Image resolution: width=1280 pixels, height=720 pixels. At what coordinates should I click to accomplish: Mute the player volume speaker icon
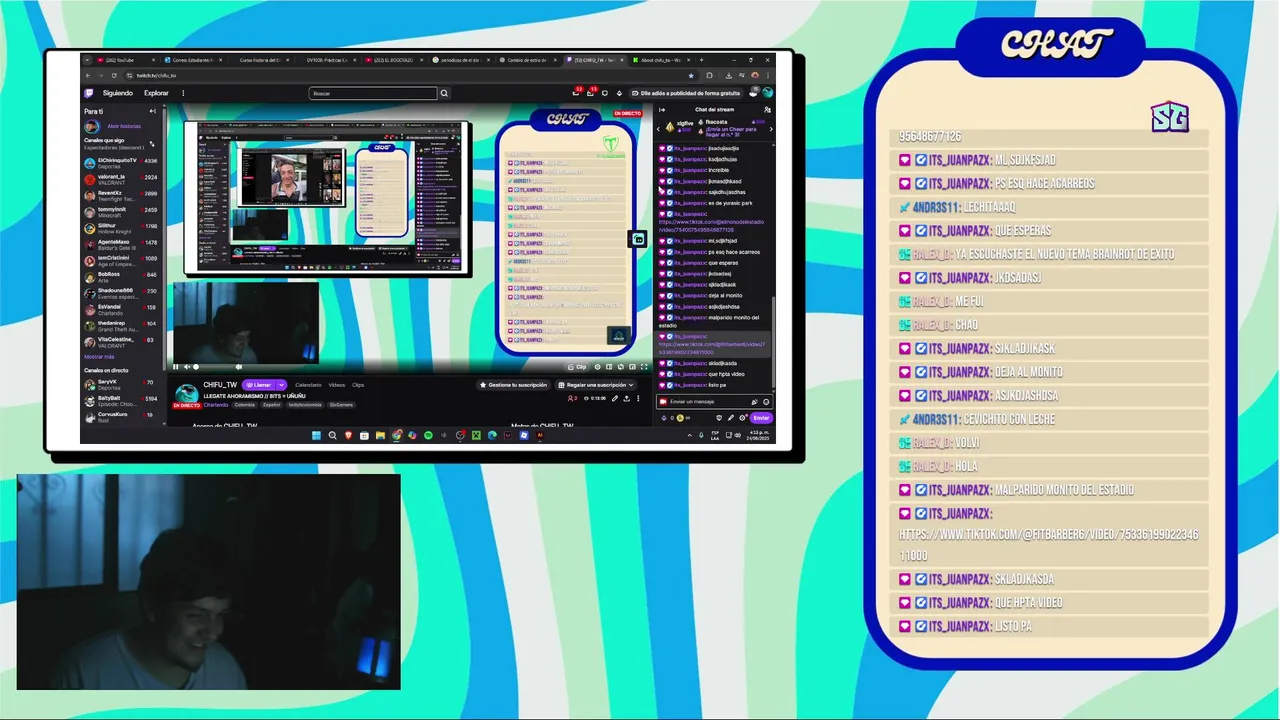pyautogui.click(x=187, y=367)
